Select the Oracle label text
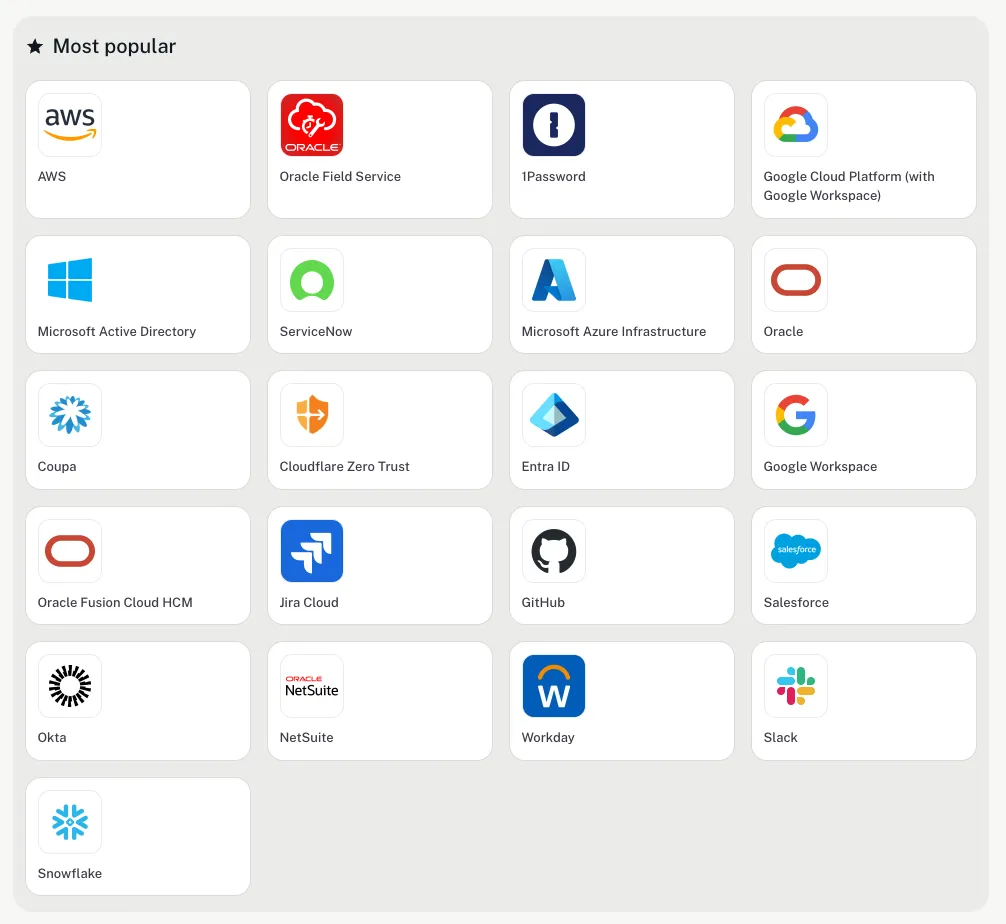The image size is (1006, 924). [783, 332]
